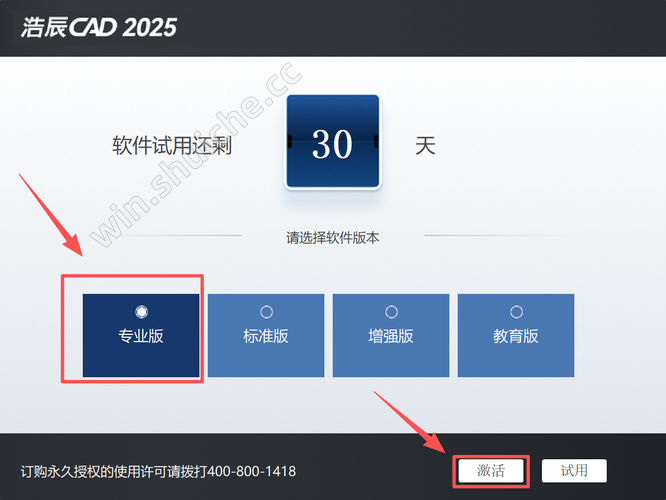Click the 30 days countdown flip counter
This screenshot has height=500, width=666.
tap(333, 141)
